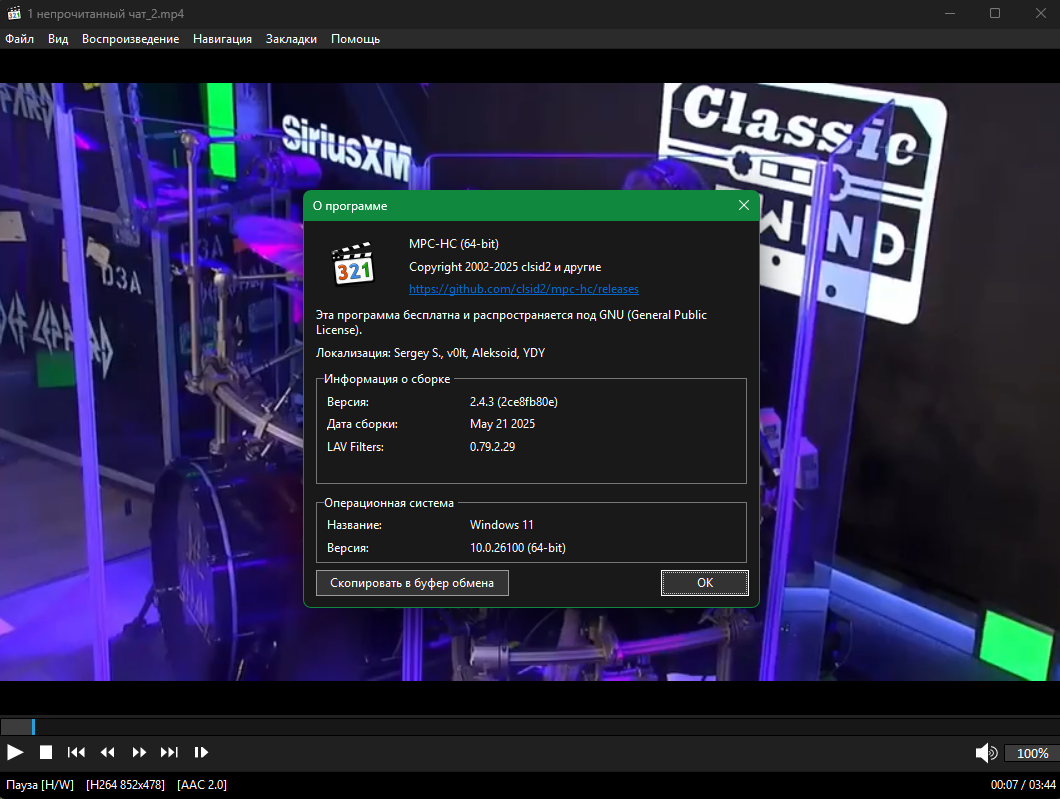Open the Помощь menu
This screenshot has height=799, width=1060.
pos(356,39)
